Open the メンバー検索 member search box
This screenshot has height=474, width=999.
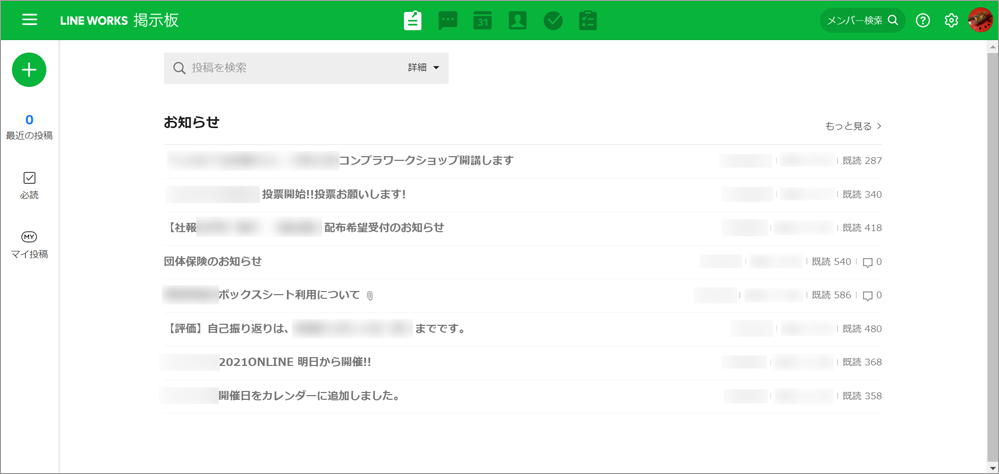[x=861, y=20]
